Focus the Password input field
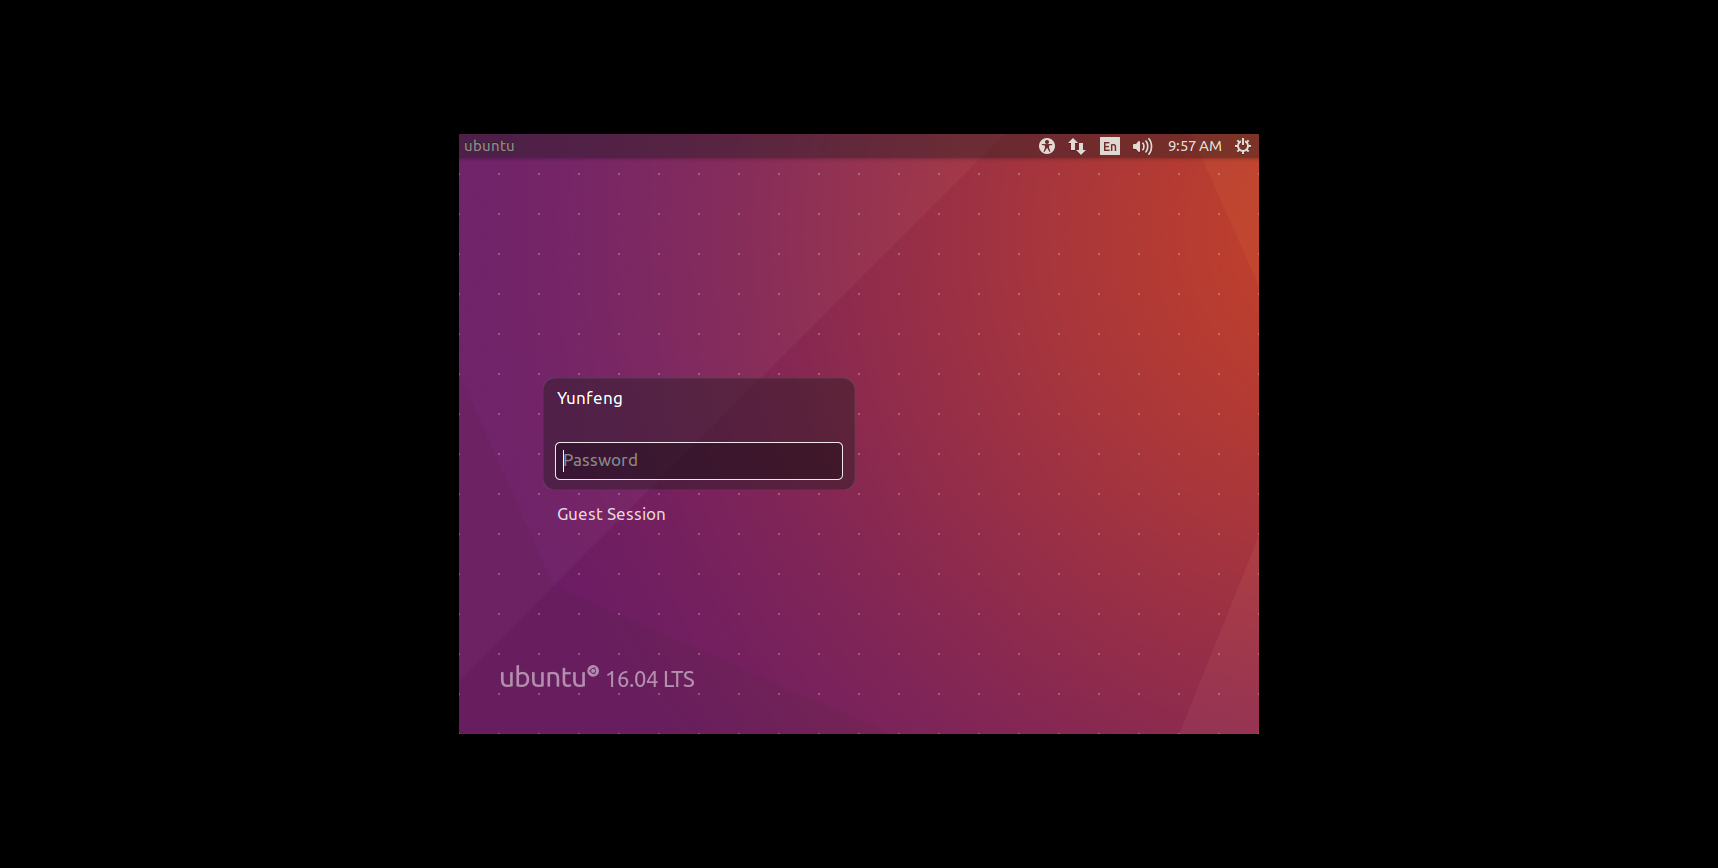1718x868 pixels. (x=699, y=461)
